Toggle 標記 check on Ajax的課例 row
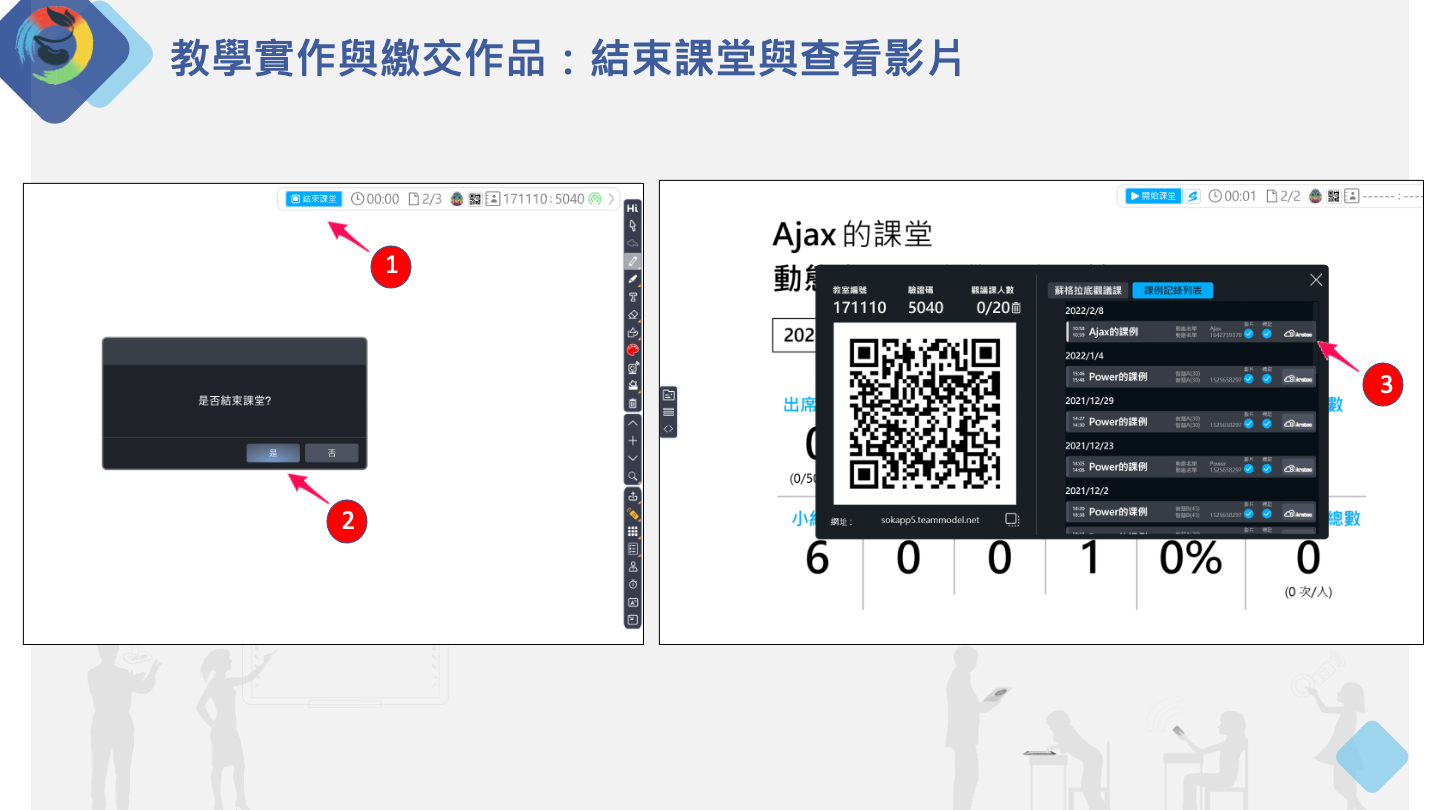 (x=1267, y=334)
